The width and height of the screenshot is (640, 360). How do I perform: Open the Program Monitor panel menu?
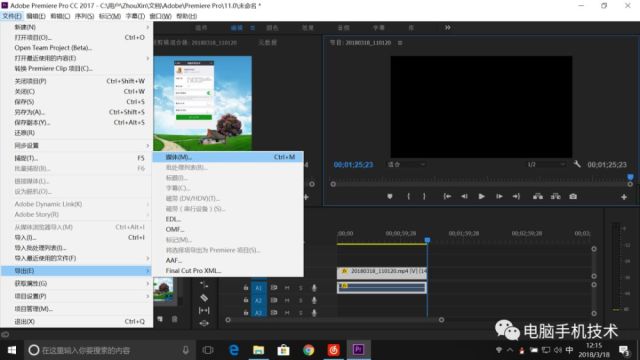pos(400,42)
